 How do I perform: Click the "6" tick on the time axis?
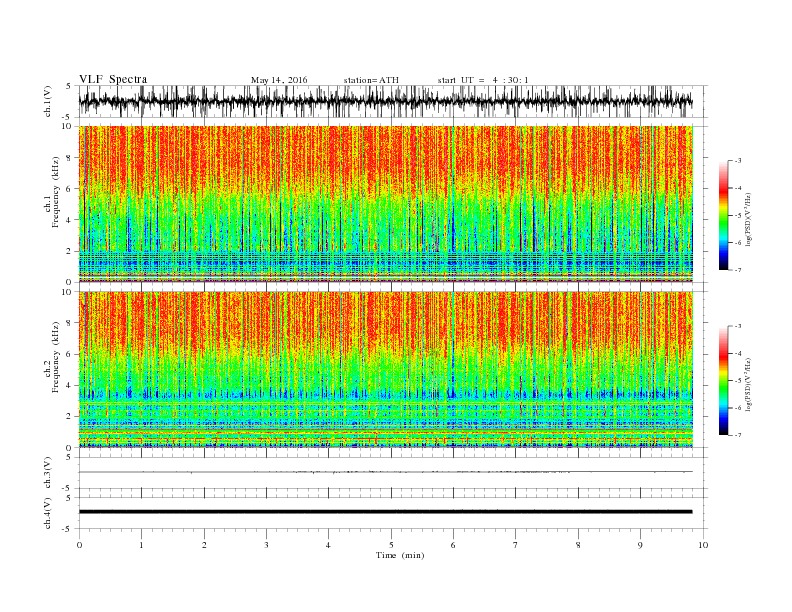[453, 545]
